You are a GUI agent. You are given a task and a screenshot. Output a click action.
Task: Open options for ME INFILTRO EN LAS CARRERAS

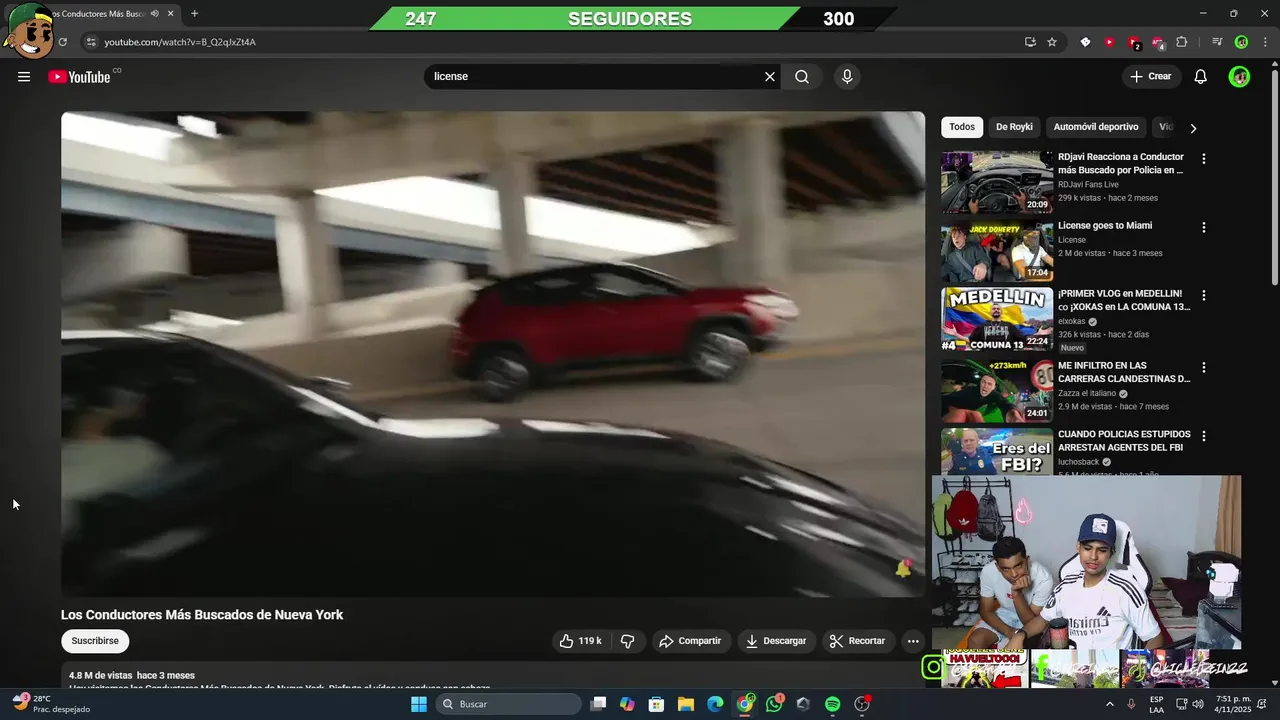pyautogui.click(x=1204, y=367)
